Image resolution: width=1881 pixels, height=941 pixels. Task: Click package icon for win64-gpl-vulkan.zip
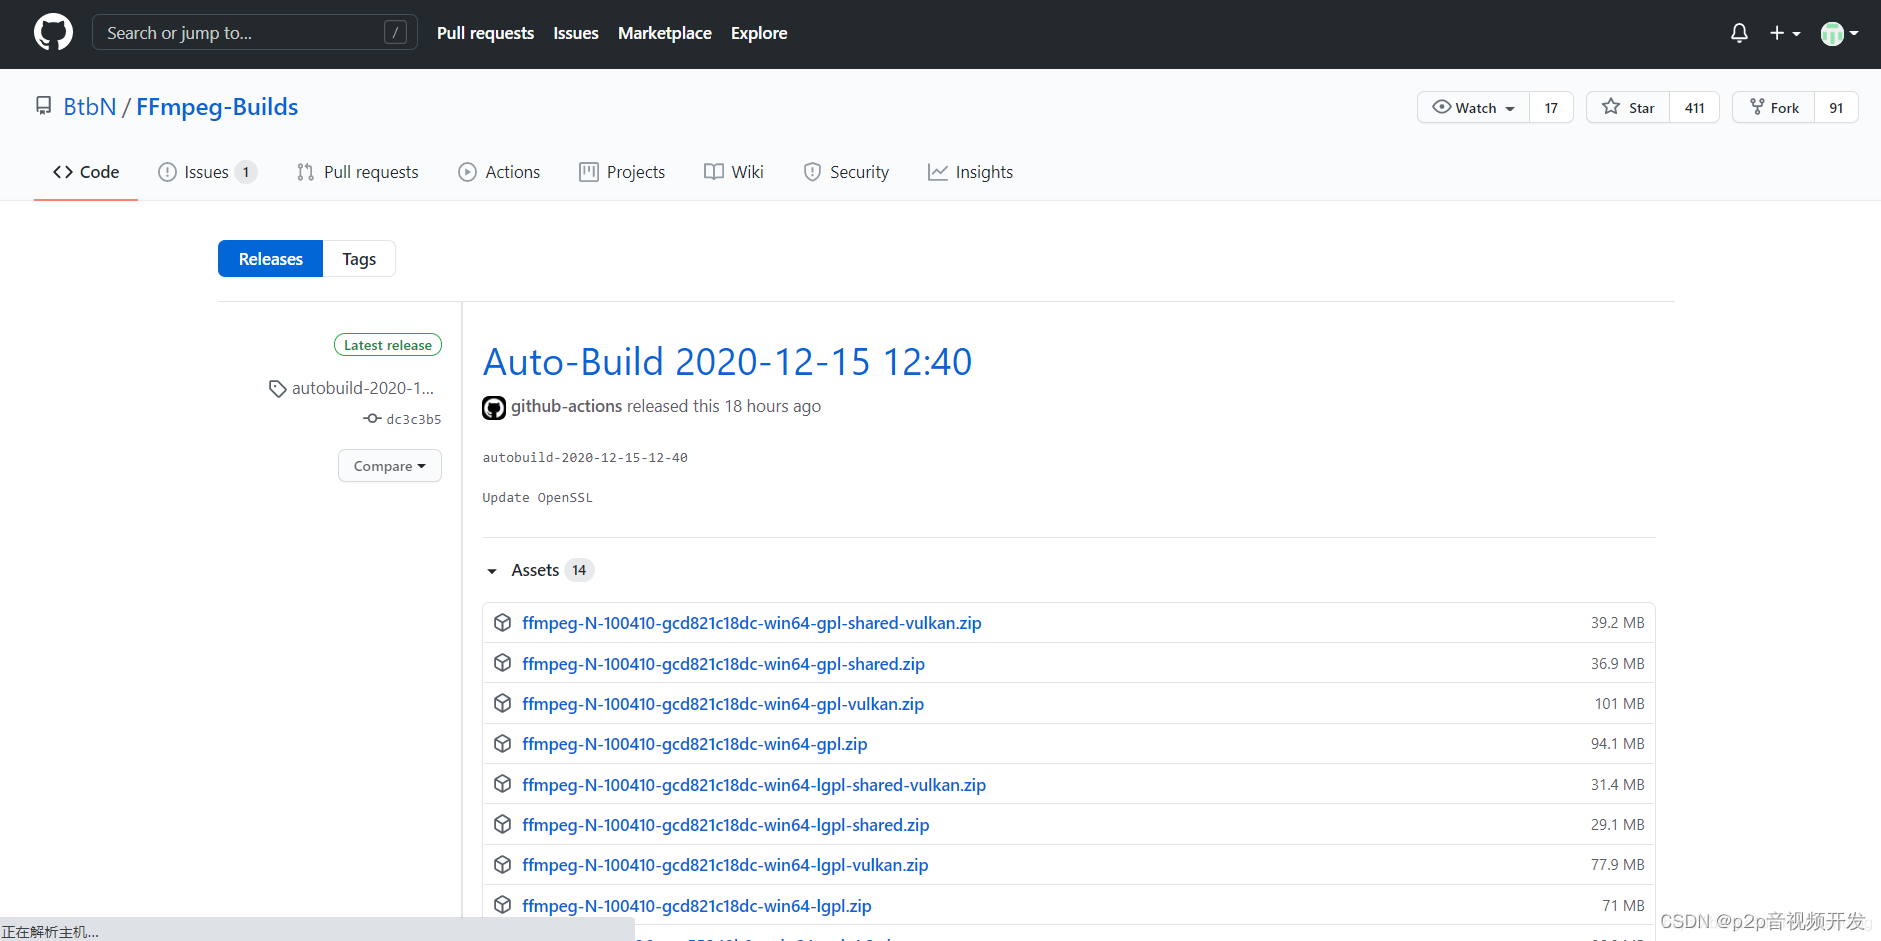coord(503,703)
